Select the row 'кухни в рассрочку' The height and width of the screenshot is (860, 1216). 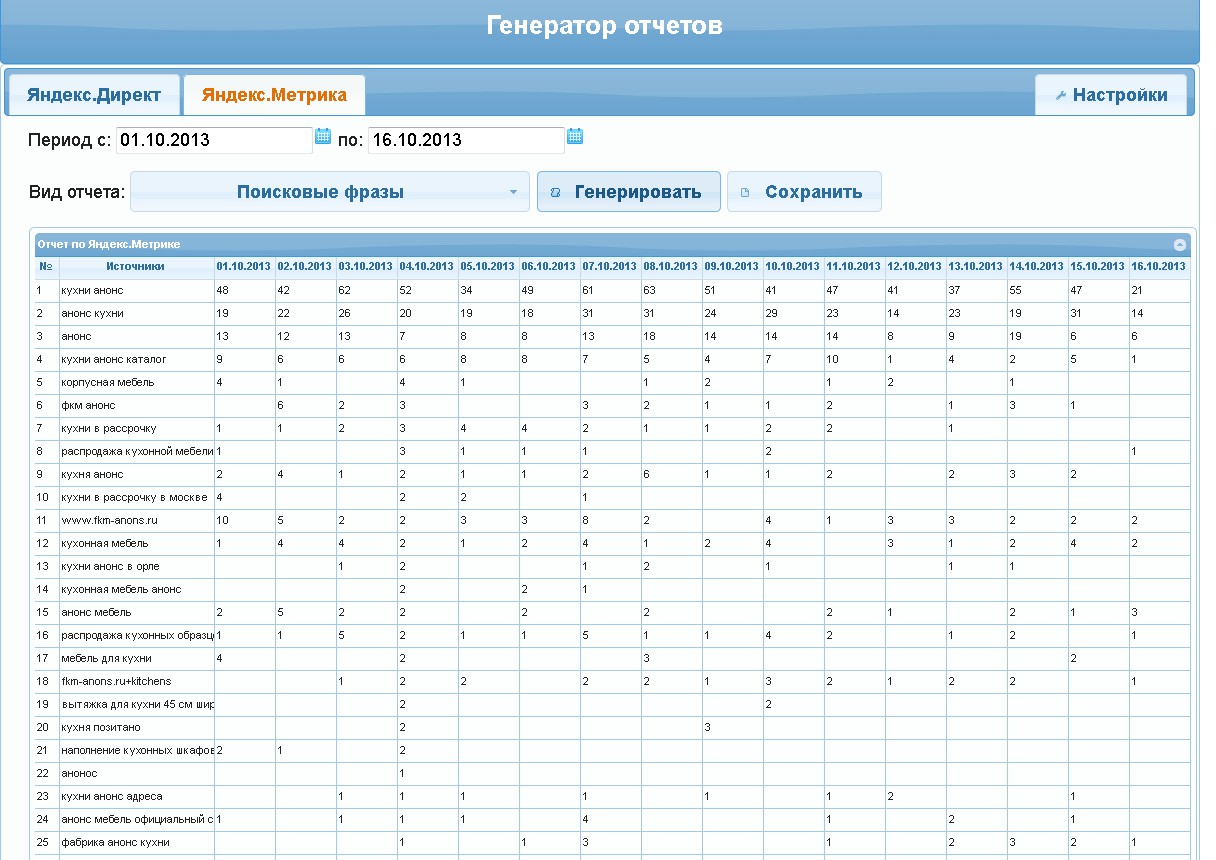(611, 429)
